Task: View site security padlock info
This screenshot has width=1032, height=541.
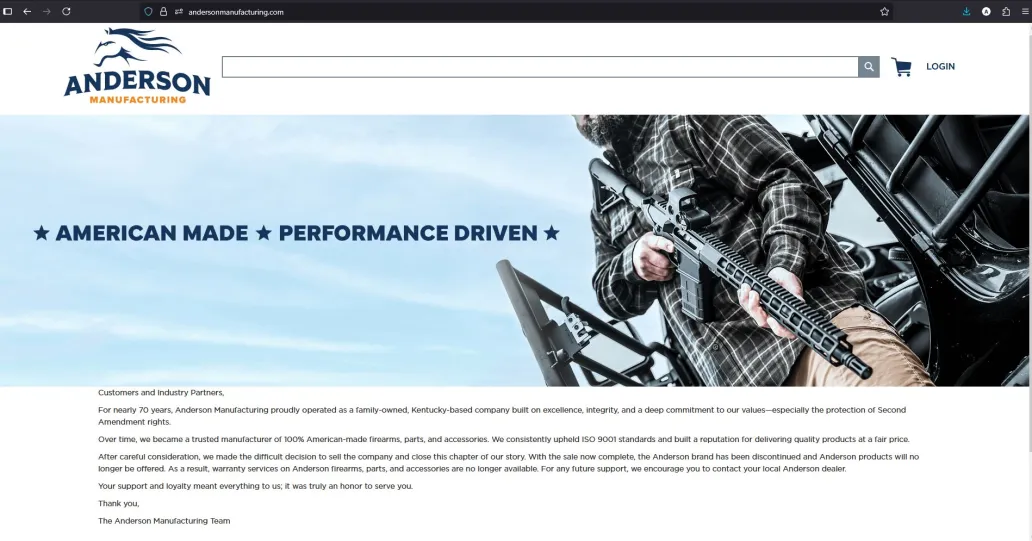Action: (x=163, y=11)
